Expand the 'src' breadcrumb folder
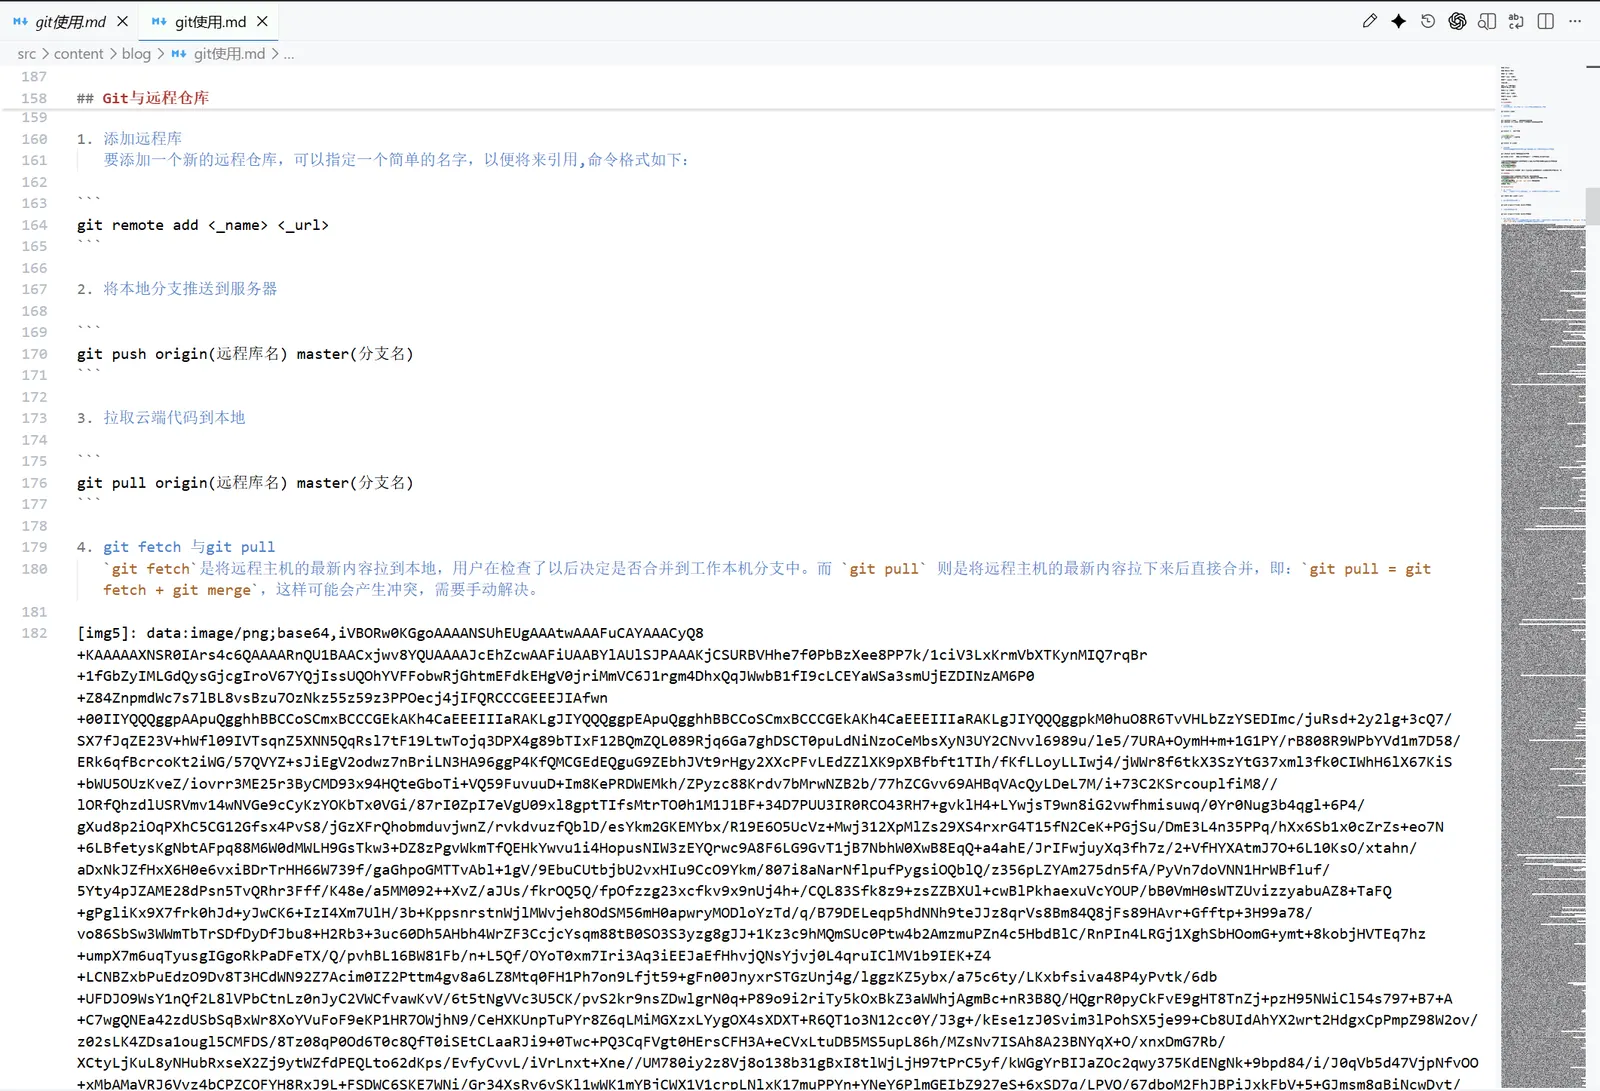This screenshot has height=1091, width=1600. pyautogui.click(x=26, y=54)
